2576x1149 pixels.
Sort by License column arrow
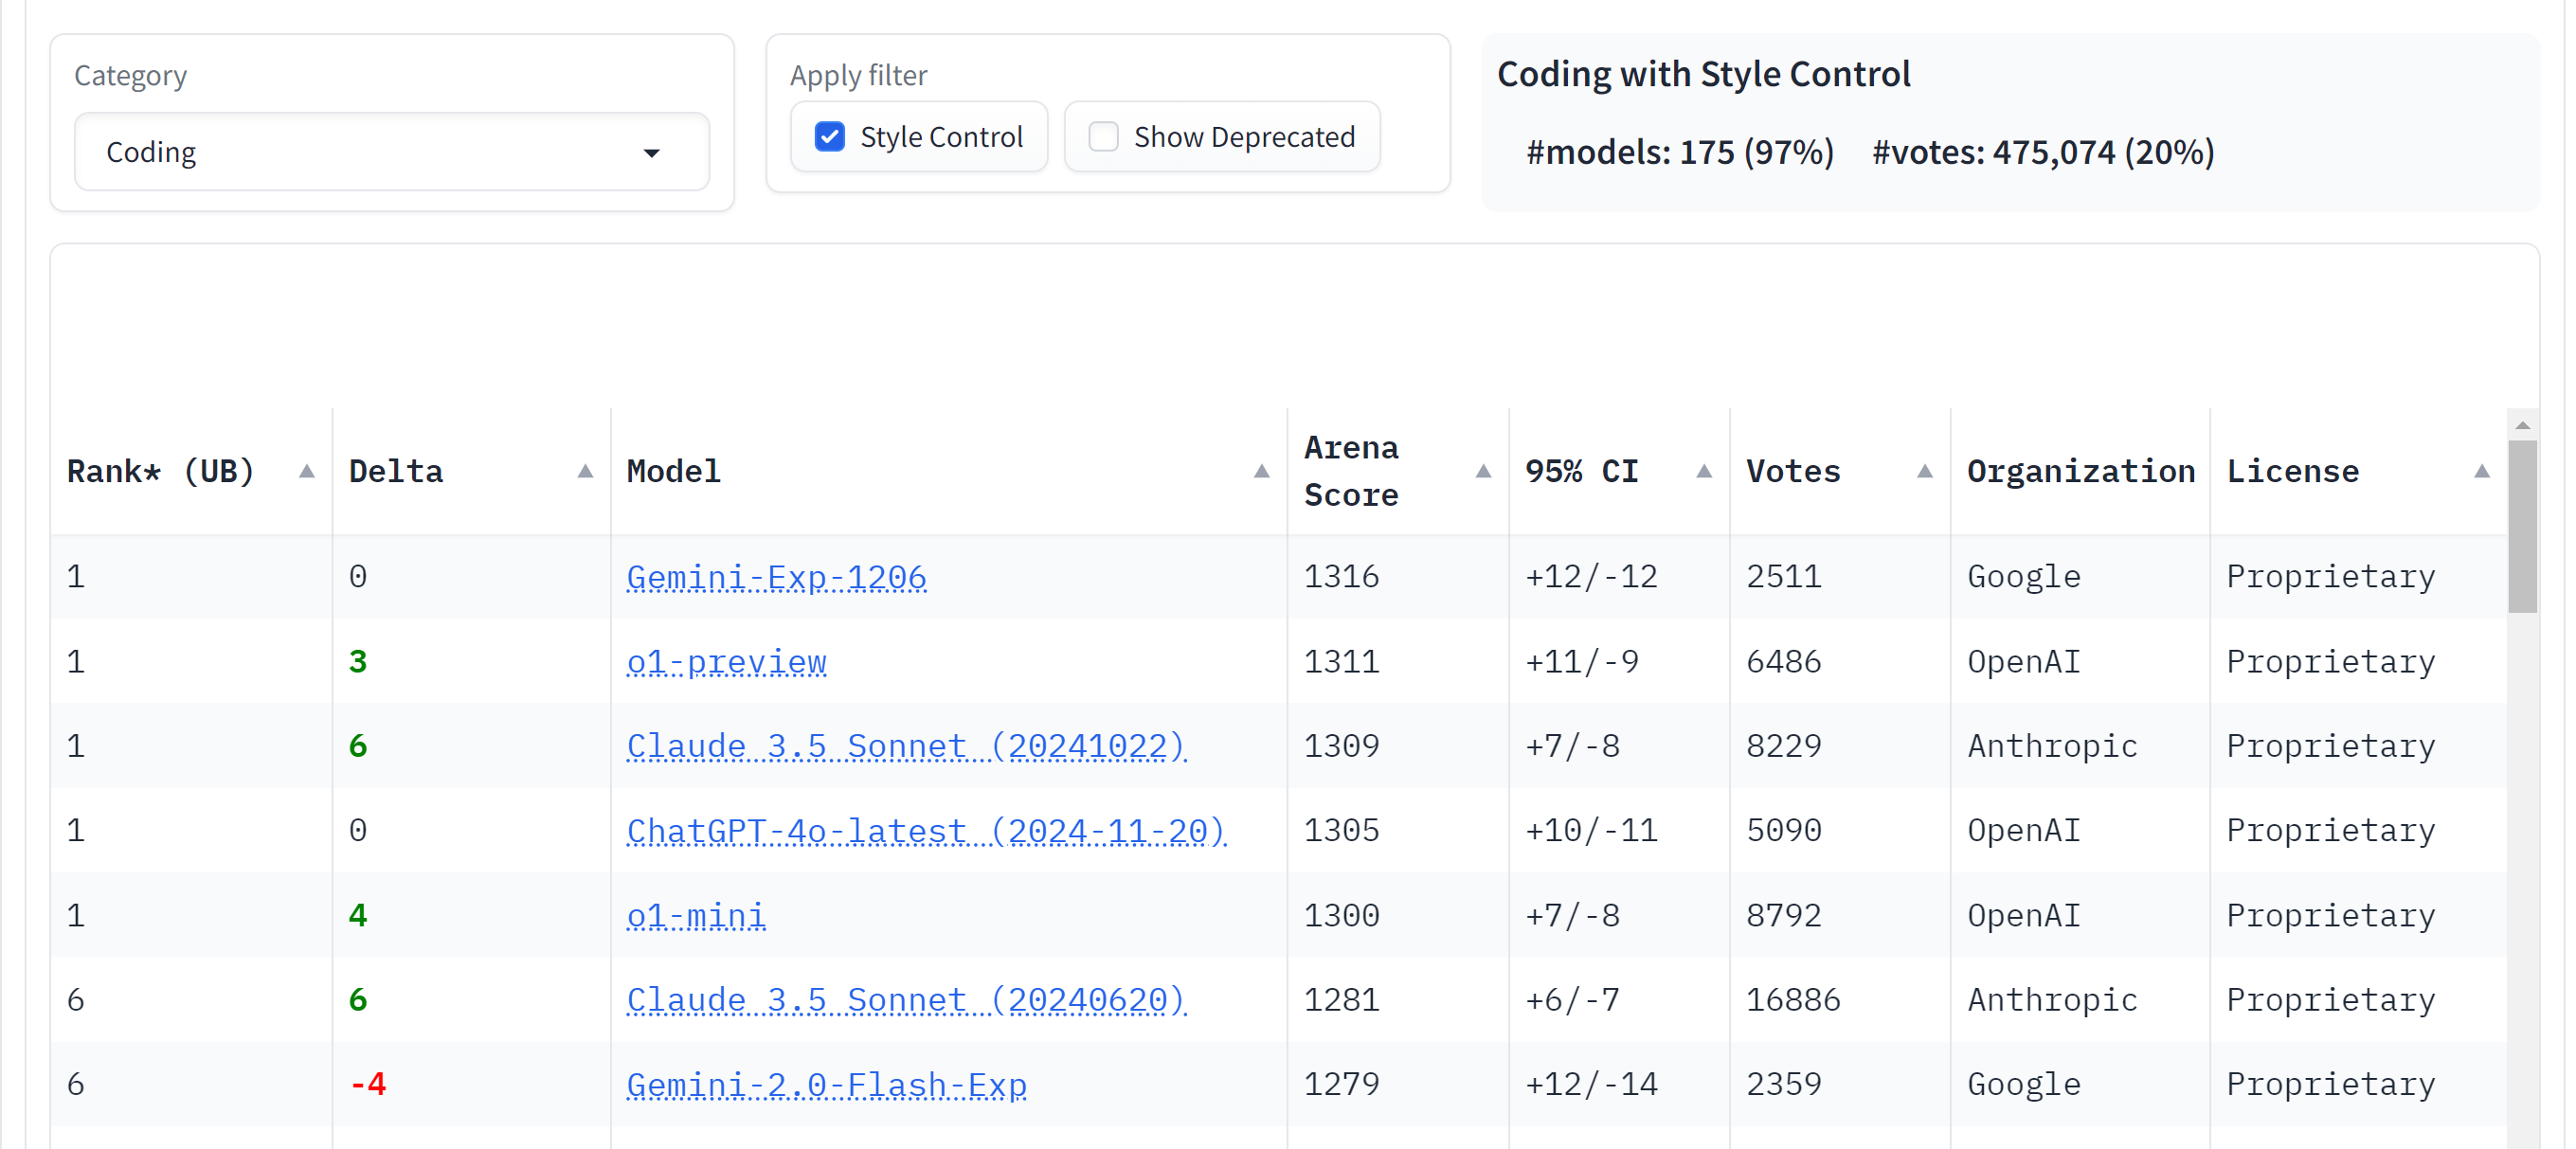2481,471
